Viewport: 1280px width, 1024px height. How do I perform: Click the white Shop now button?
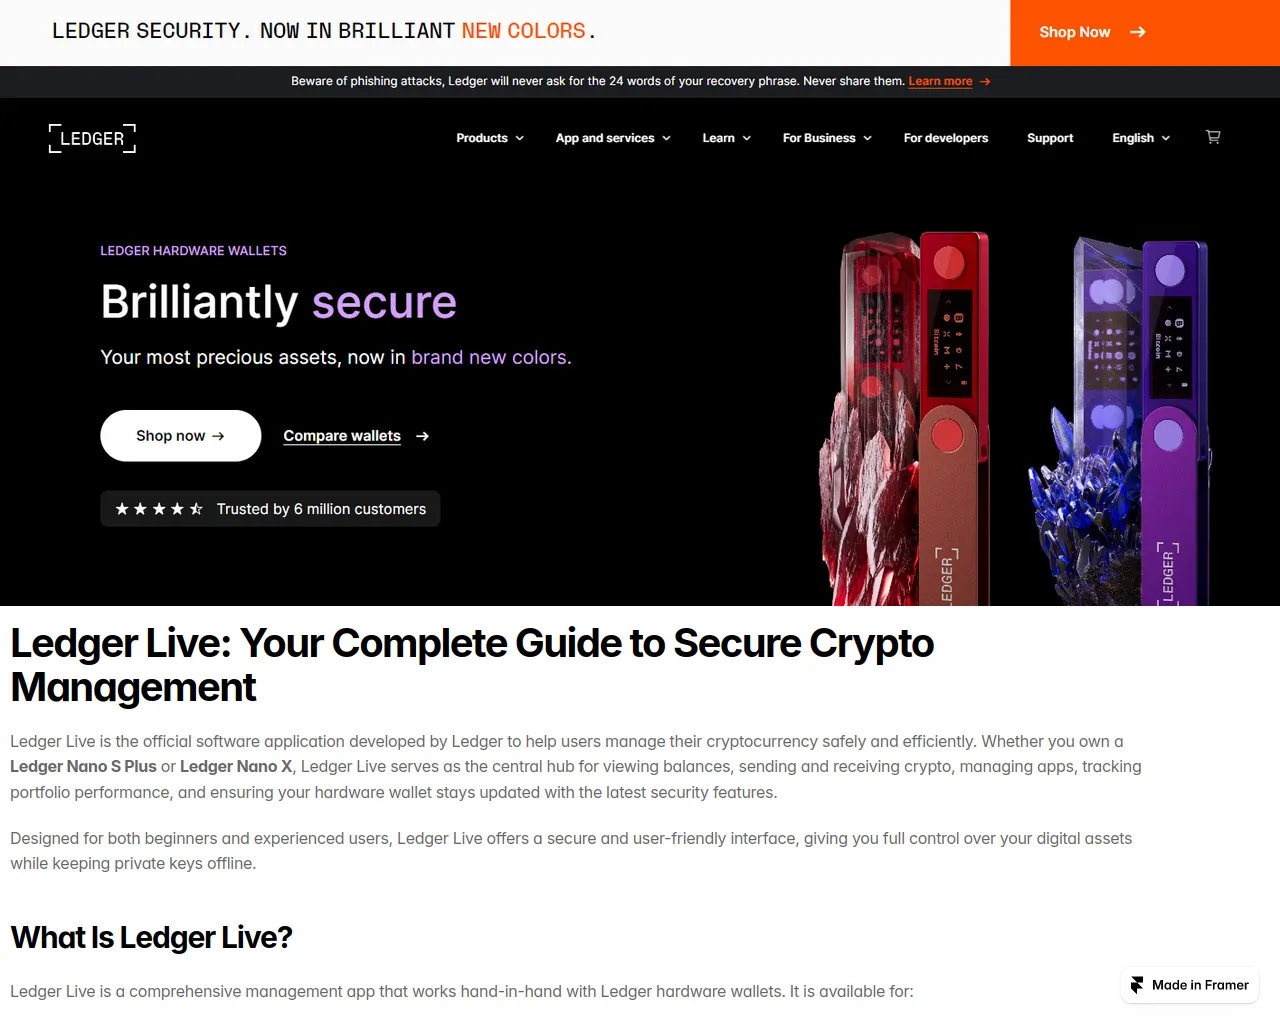pos(181,436)
